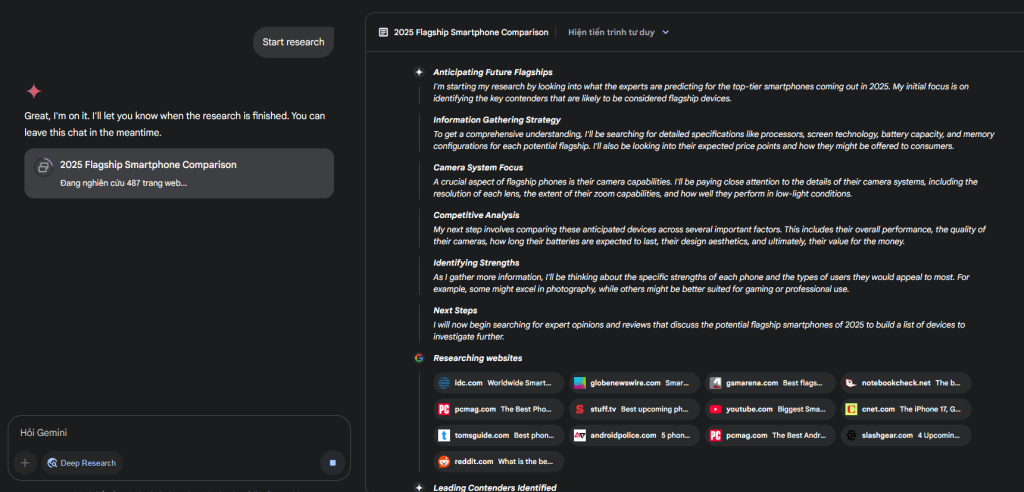Open the tomsguide.com Best phones chip

[x=498, y=435]
